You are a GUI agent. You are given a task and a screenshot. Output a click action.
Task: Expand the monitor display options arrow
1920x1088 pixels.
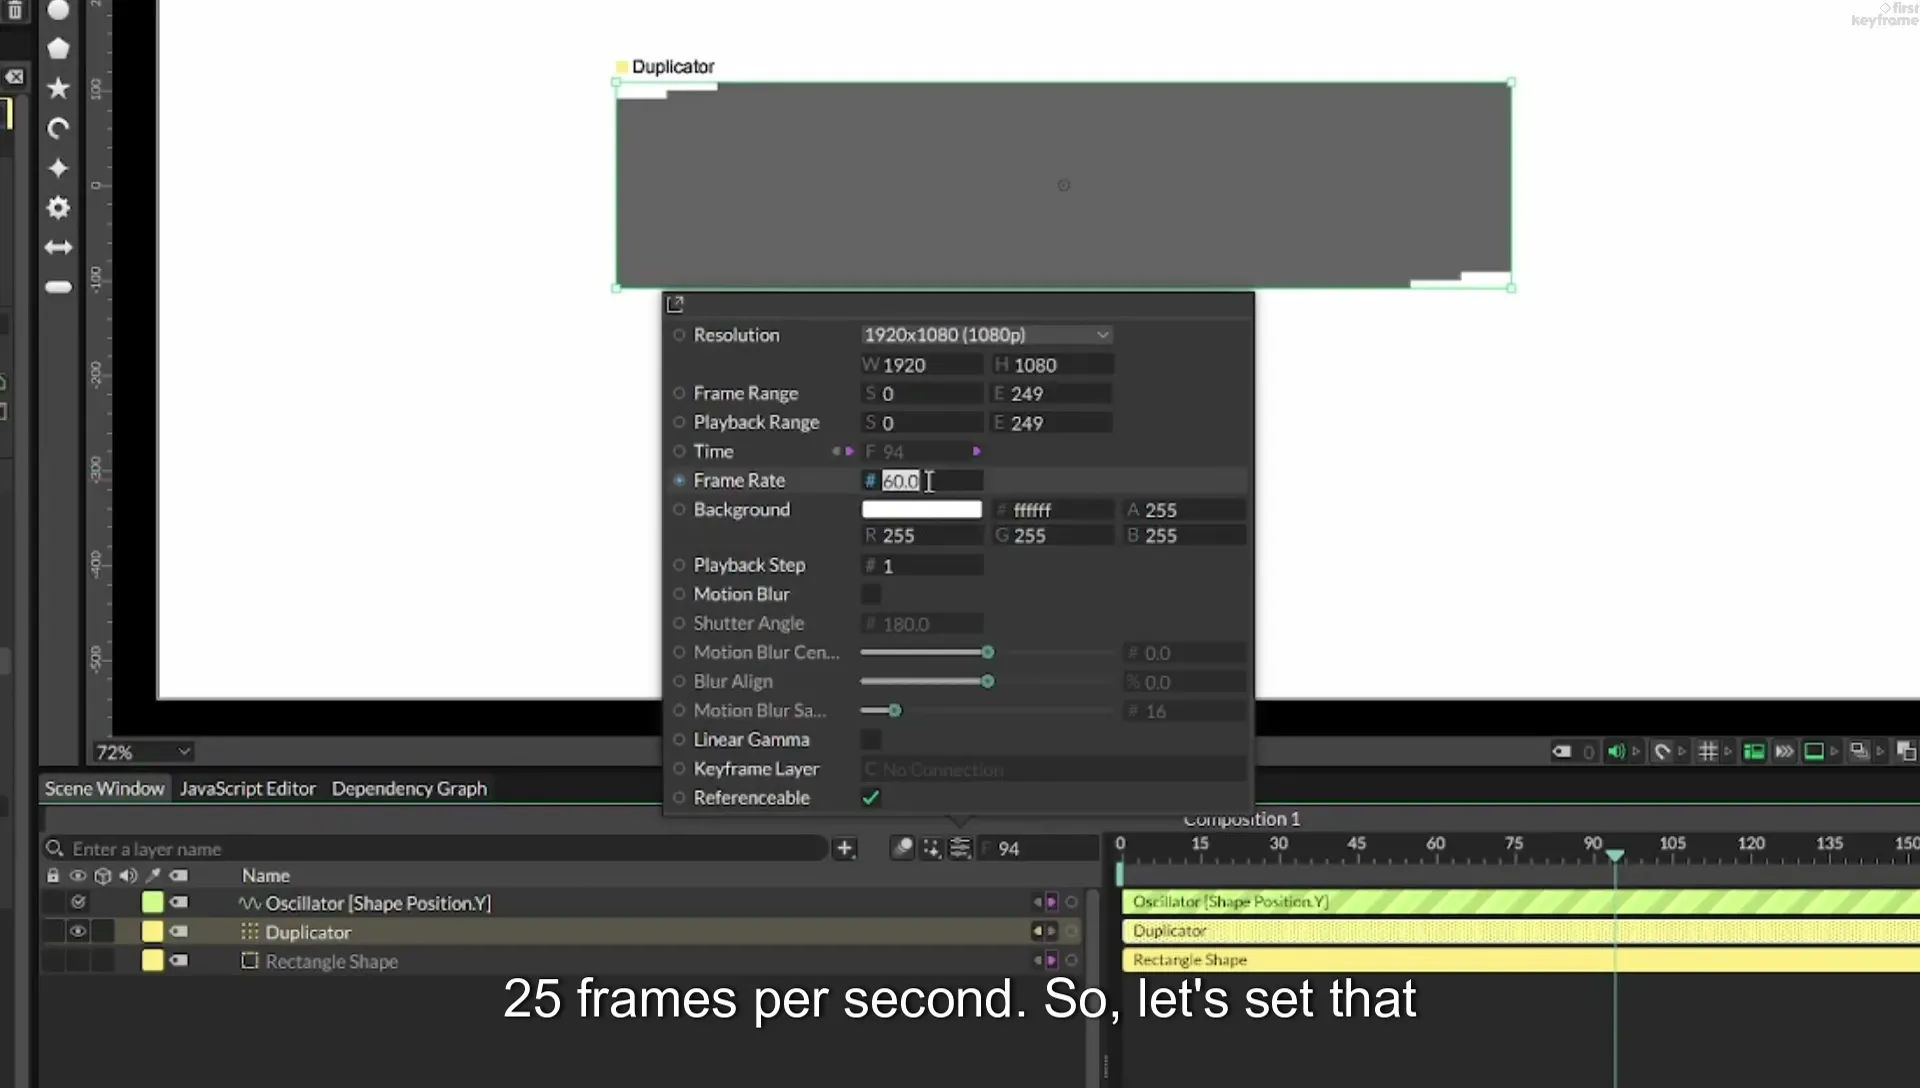click(1834, 751)
